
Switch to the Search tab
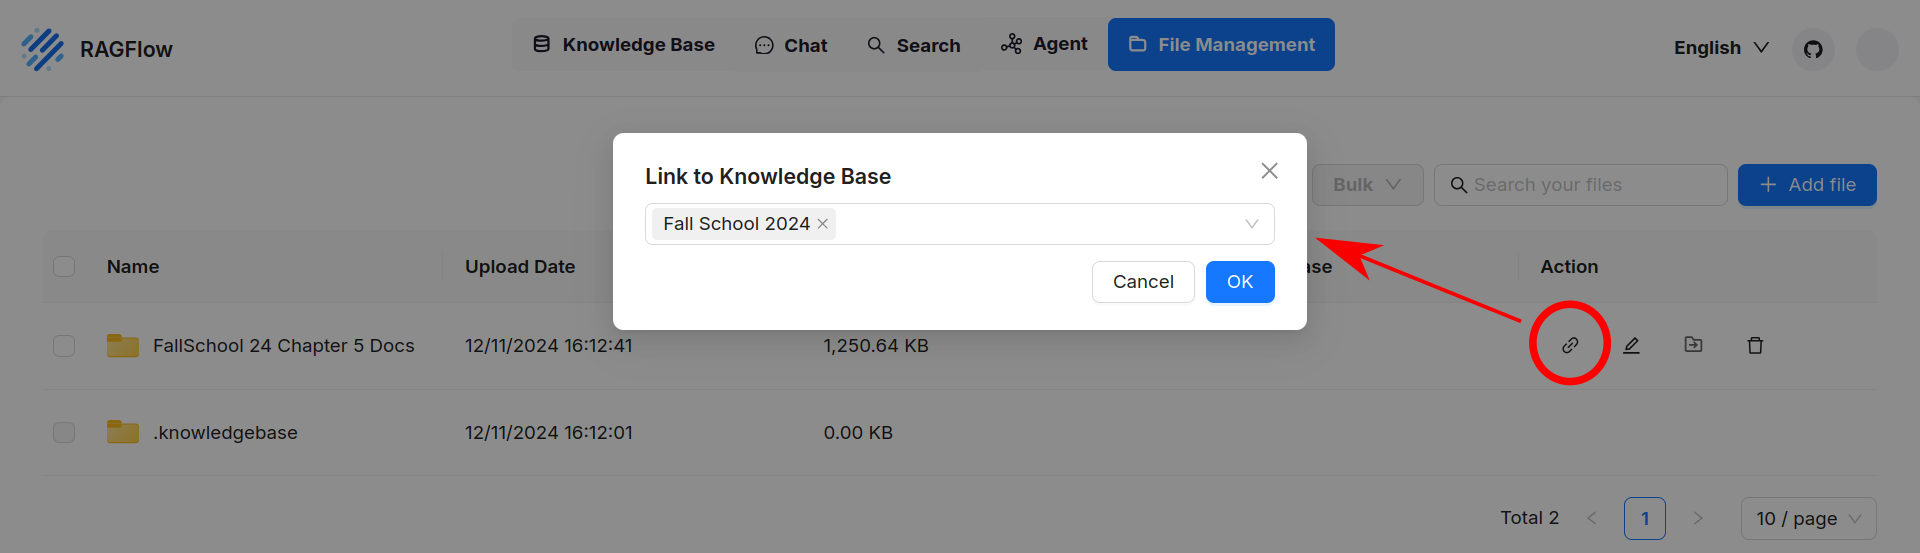(x=914, y=45)
